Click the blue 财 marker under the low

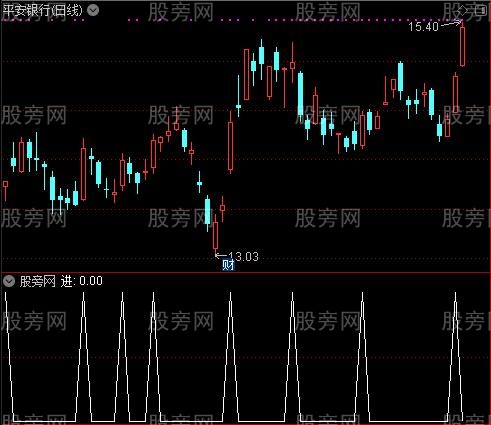click(x=228, y=266)
